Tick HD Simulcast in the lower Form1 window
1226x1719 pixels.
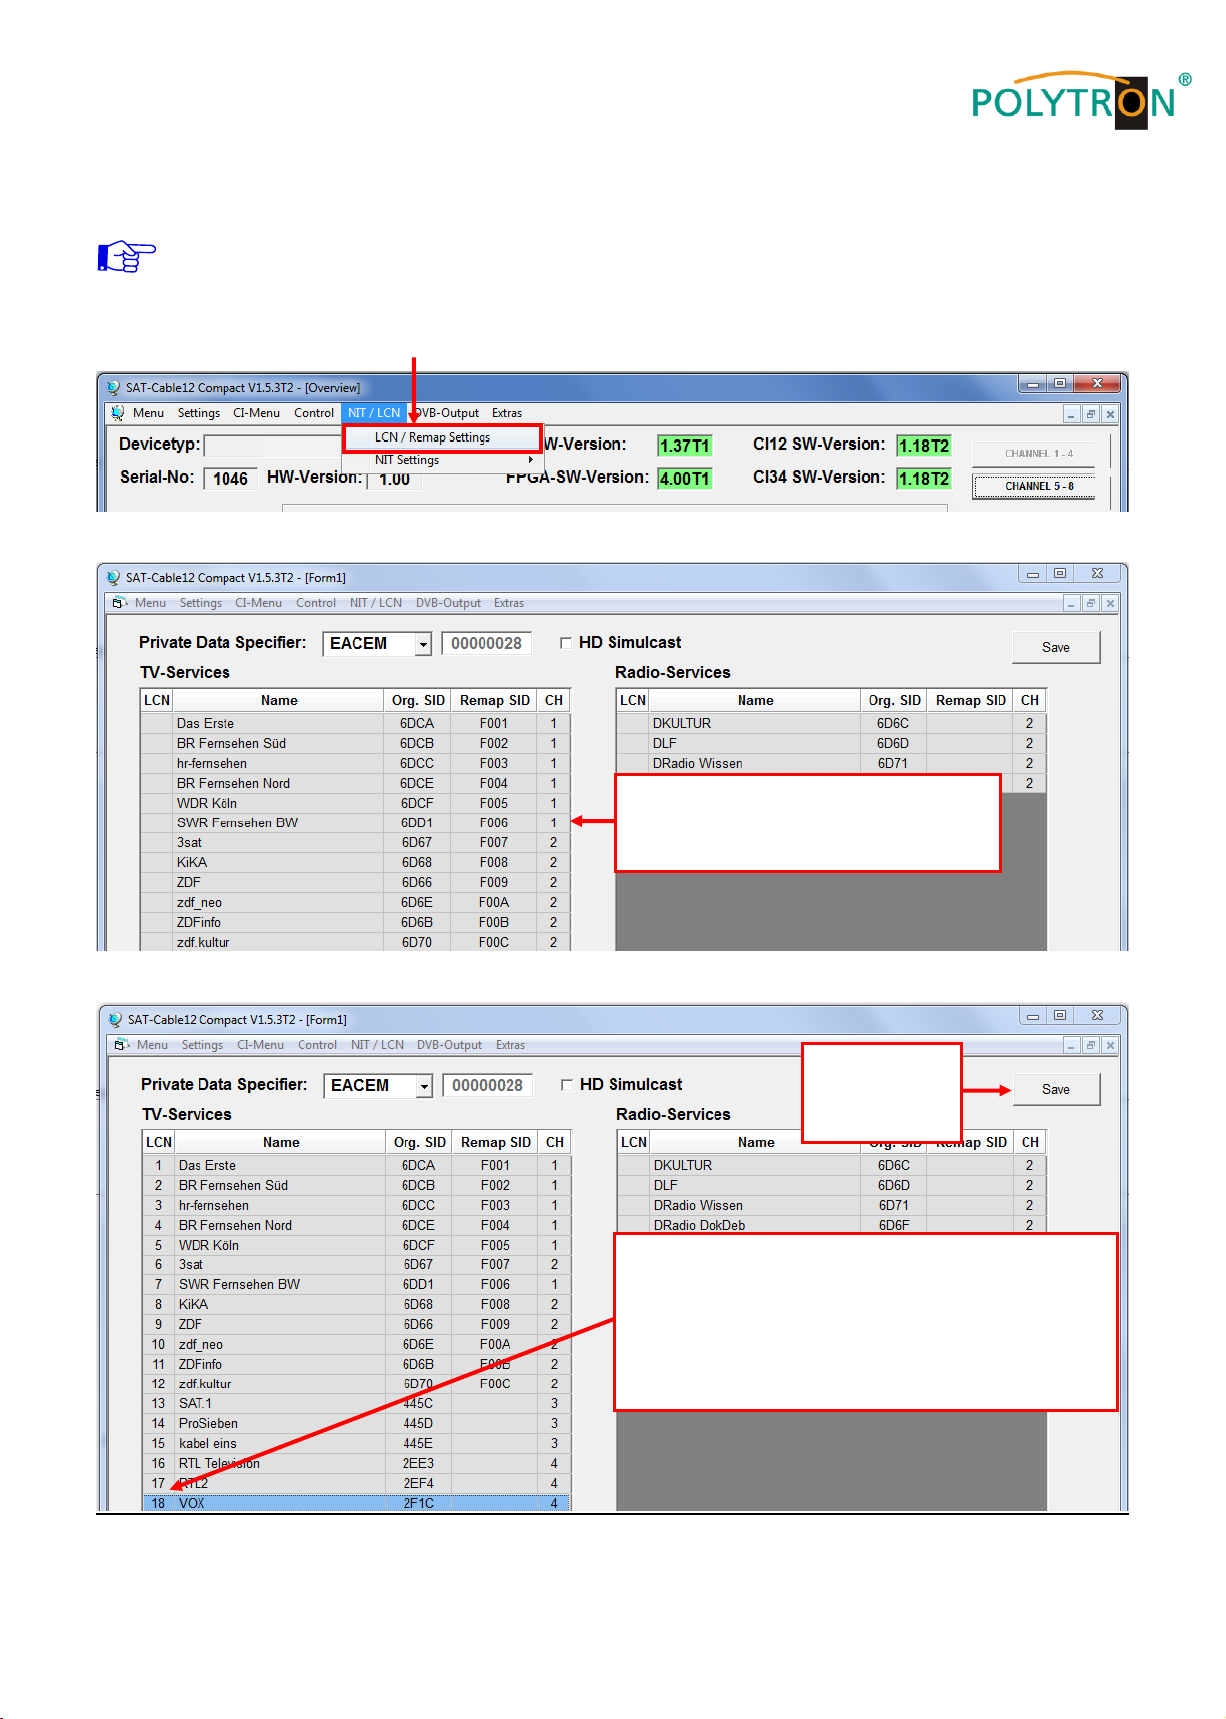567,1085
